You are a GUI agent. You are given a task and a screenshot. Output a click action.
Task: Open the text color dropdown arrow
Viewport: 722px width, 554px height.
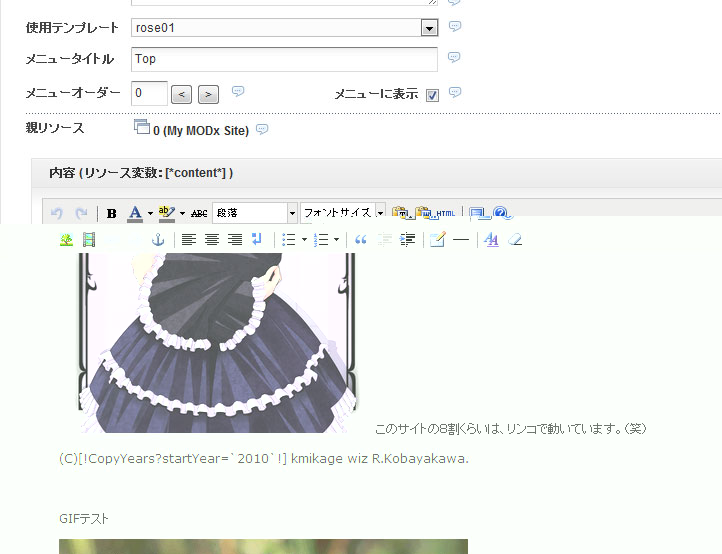(150, 213)
